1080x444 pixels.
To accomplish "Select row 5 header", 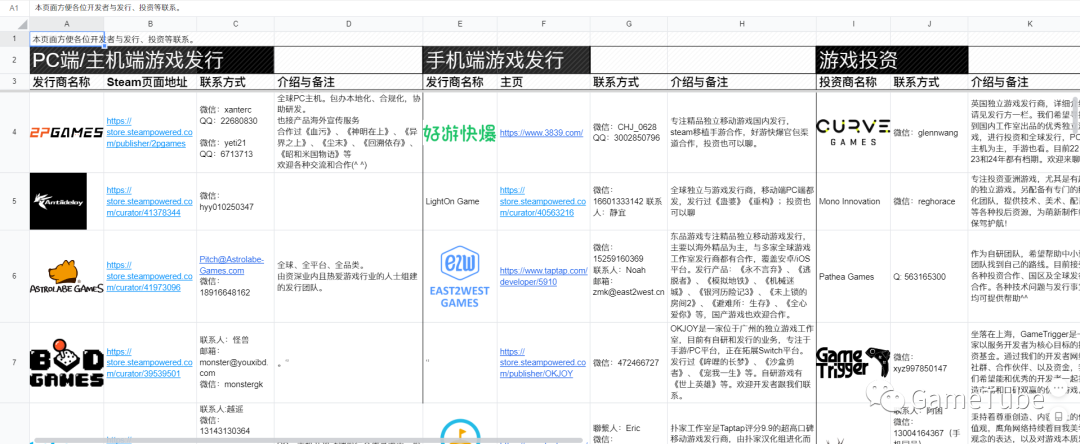I will [x=14, y=201].
